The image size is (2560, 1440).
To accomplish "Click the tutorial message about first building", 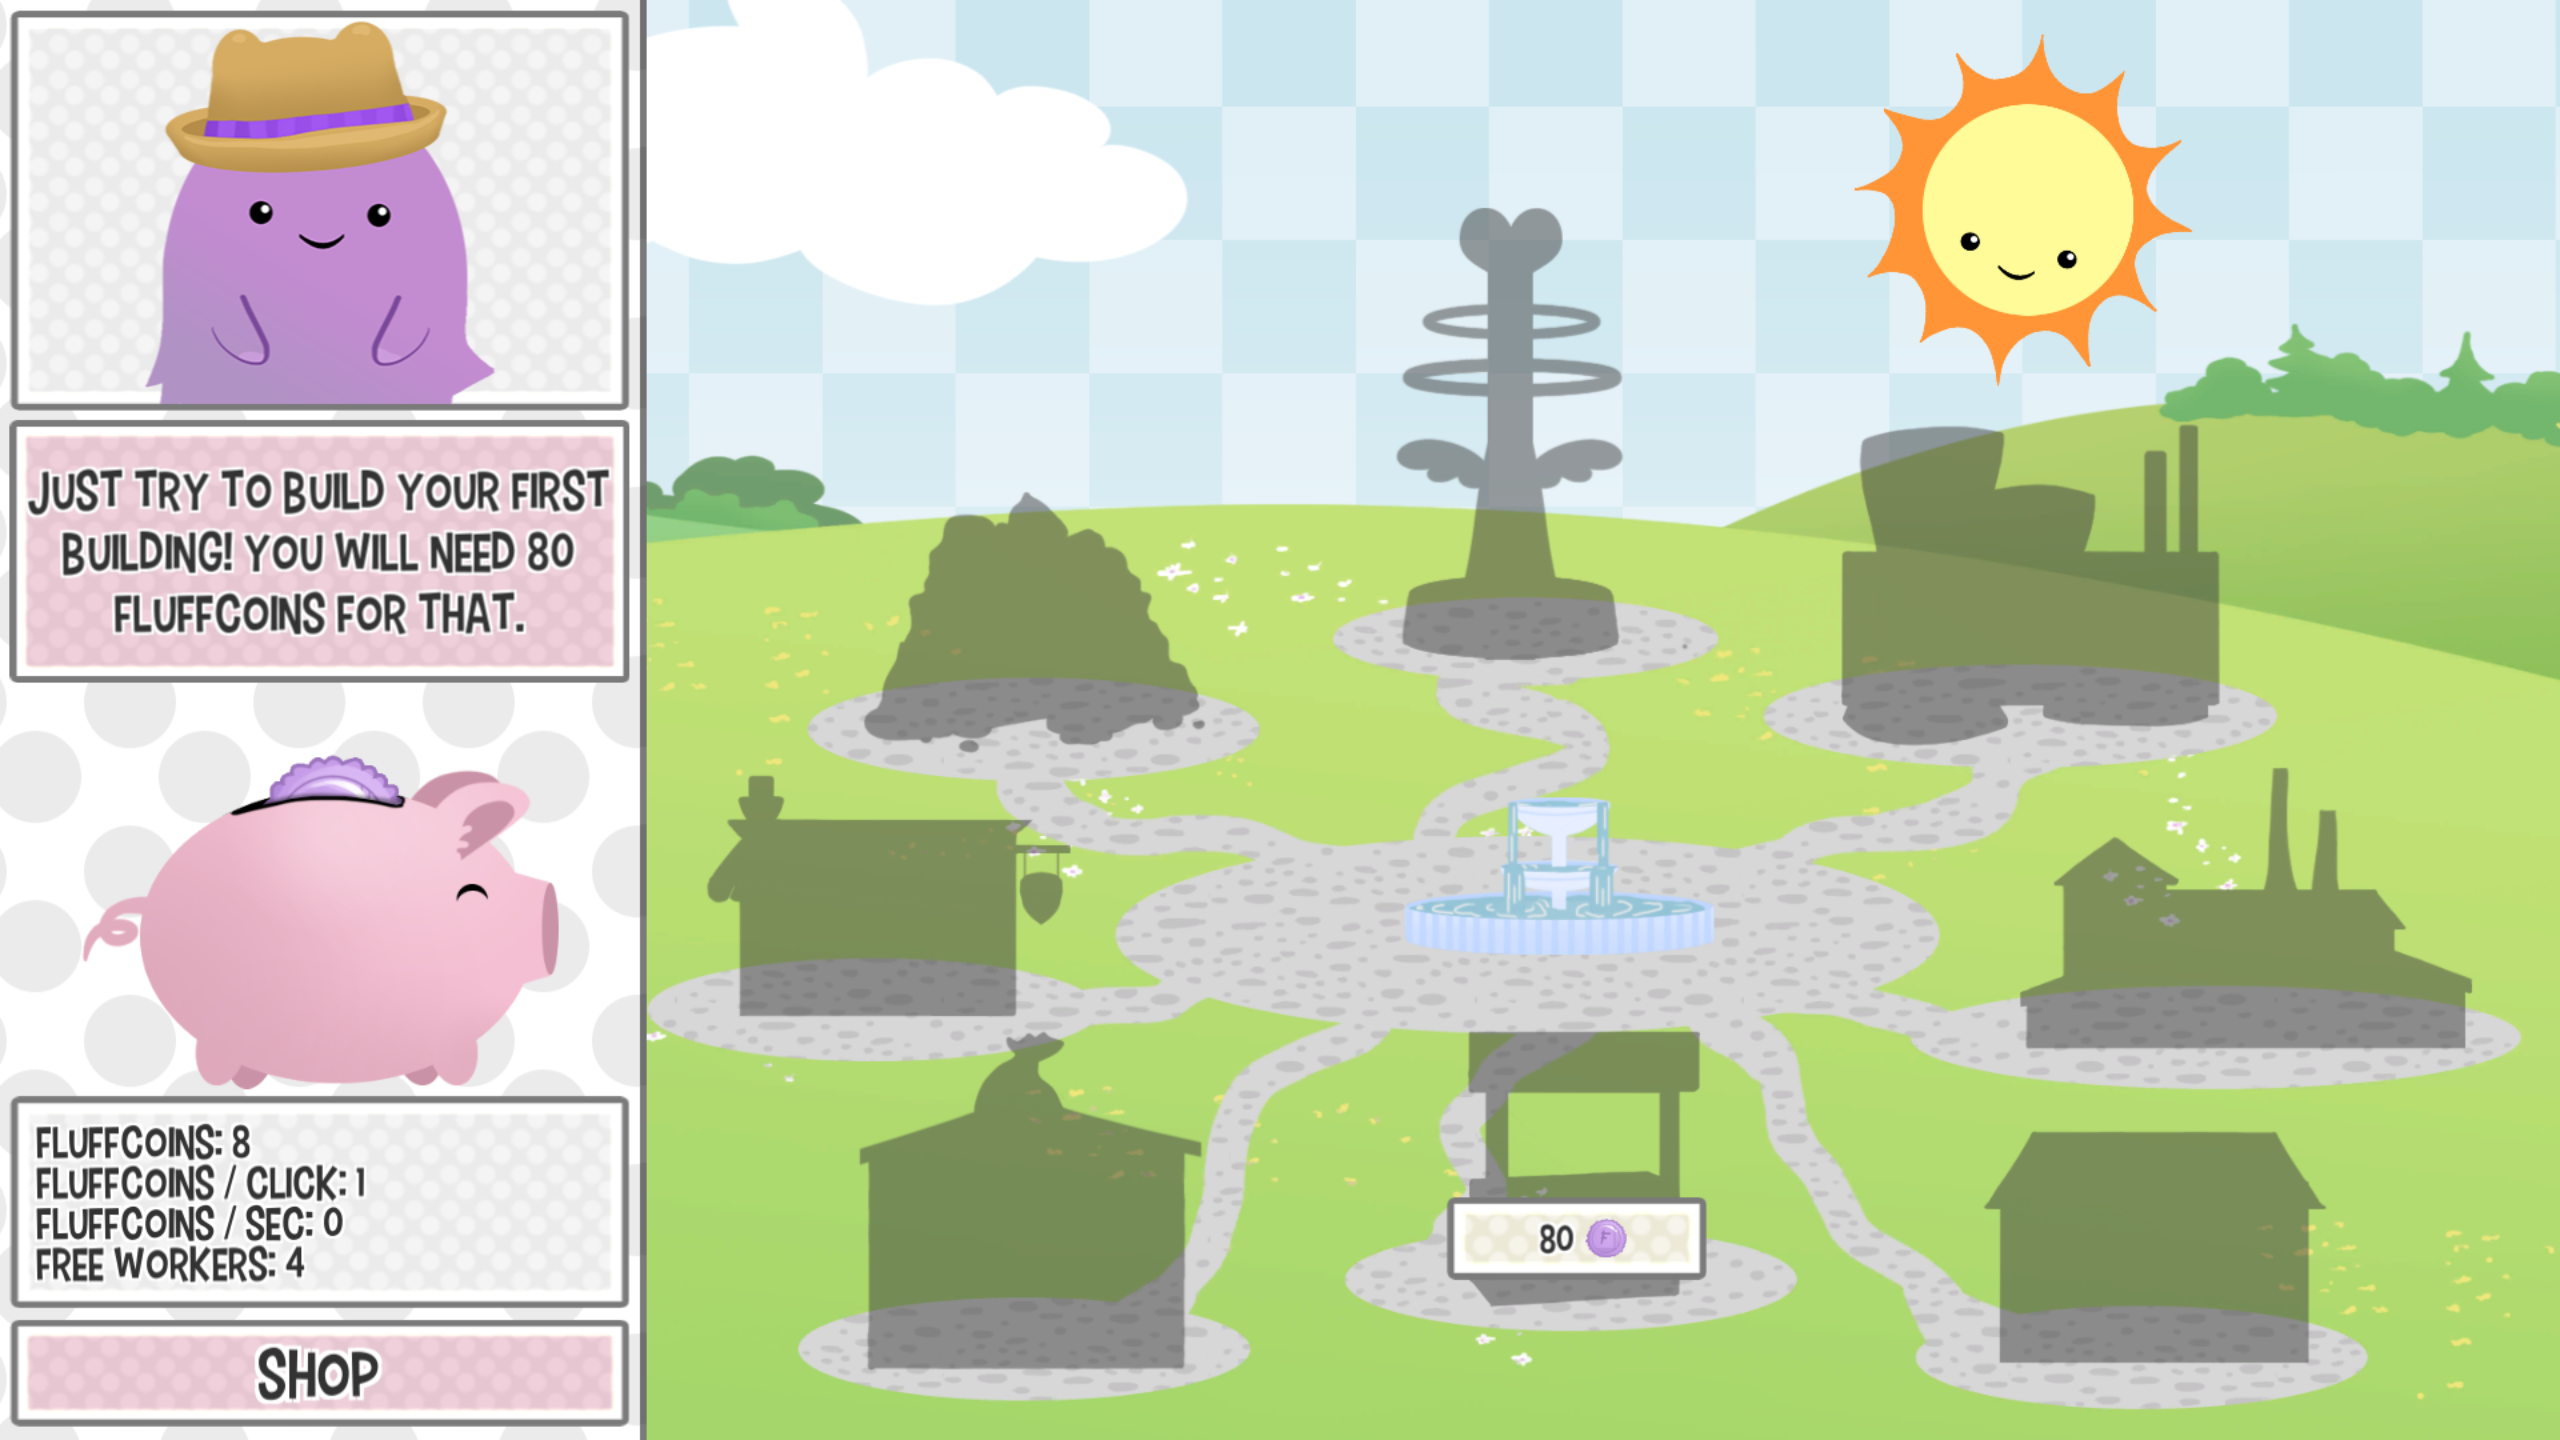I will pos(319,552).
